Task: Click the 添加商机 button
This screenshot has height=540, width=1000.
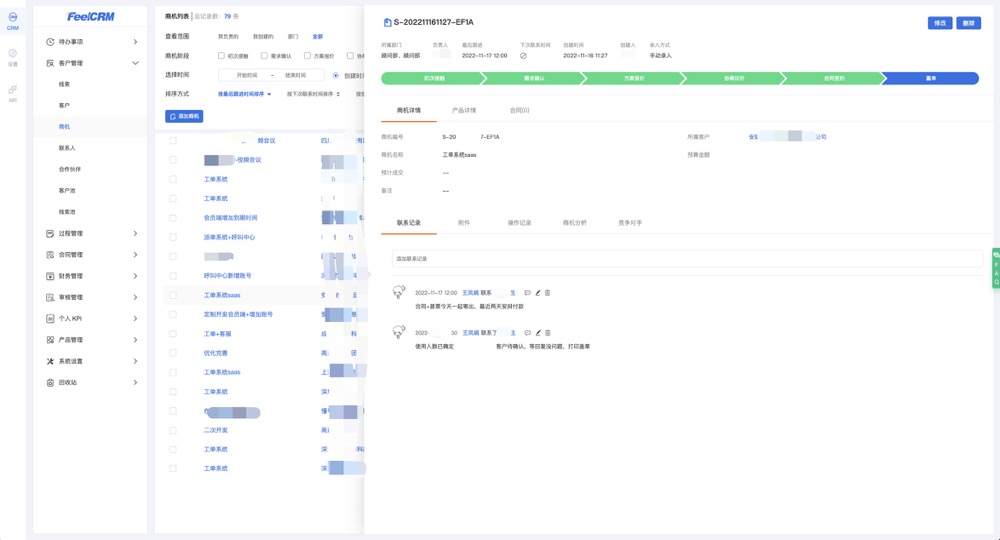Action: (x=184, y=116)
